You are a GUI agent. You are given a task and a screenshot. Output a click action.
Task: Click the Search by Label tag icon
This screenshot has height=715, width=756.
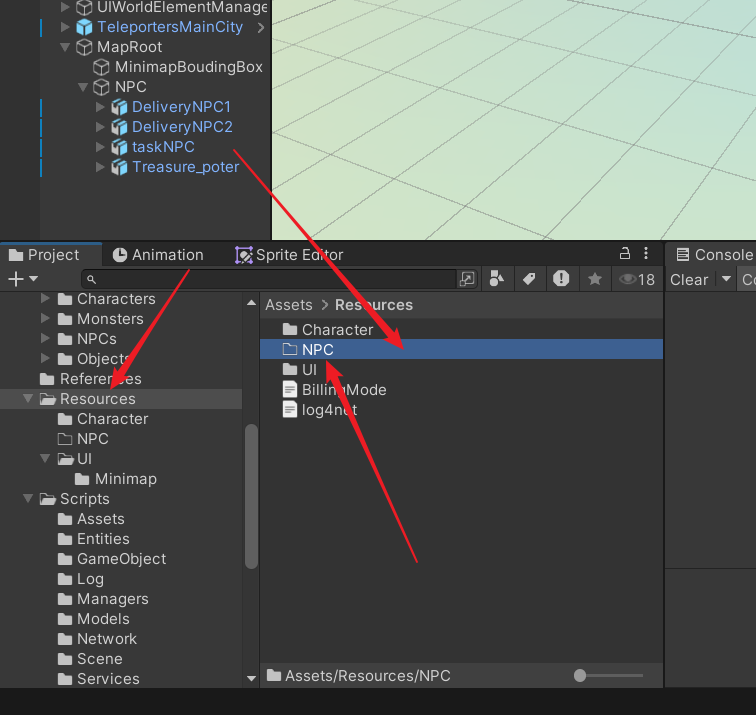coord(529,279)
